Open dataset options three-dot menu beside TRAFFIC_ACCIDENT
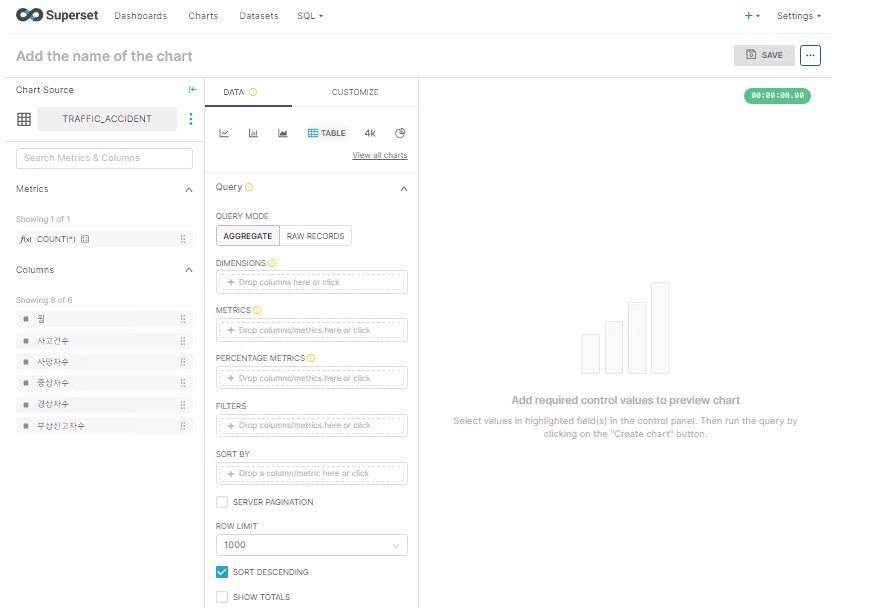This screenshot has height=608, width=875. (191, 119)
